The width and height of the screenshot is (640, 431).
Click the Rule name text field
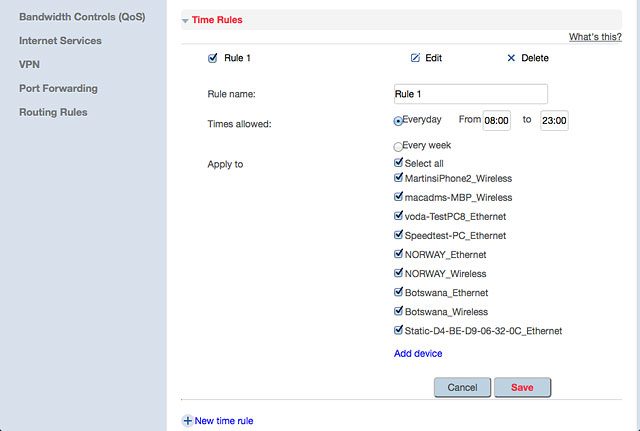[x=471, y=94]
